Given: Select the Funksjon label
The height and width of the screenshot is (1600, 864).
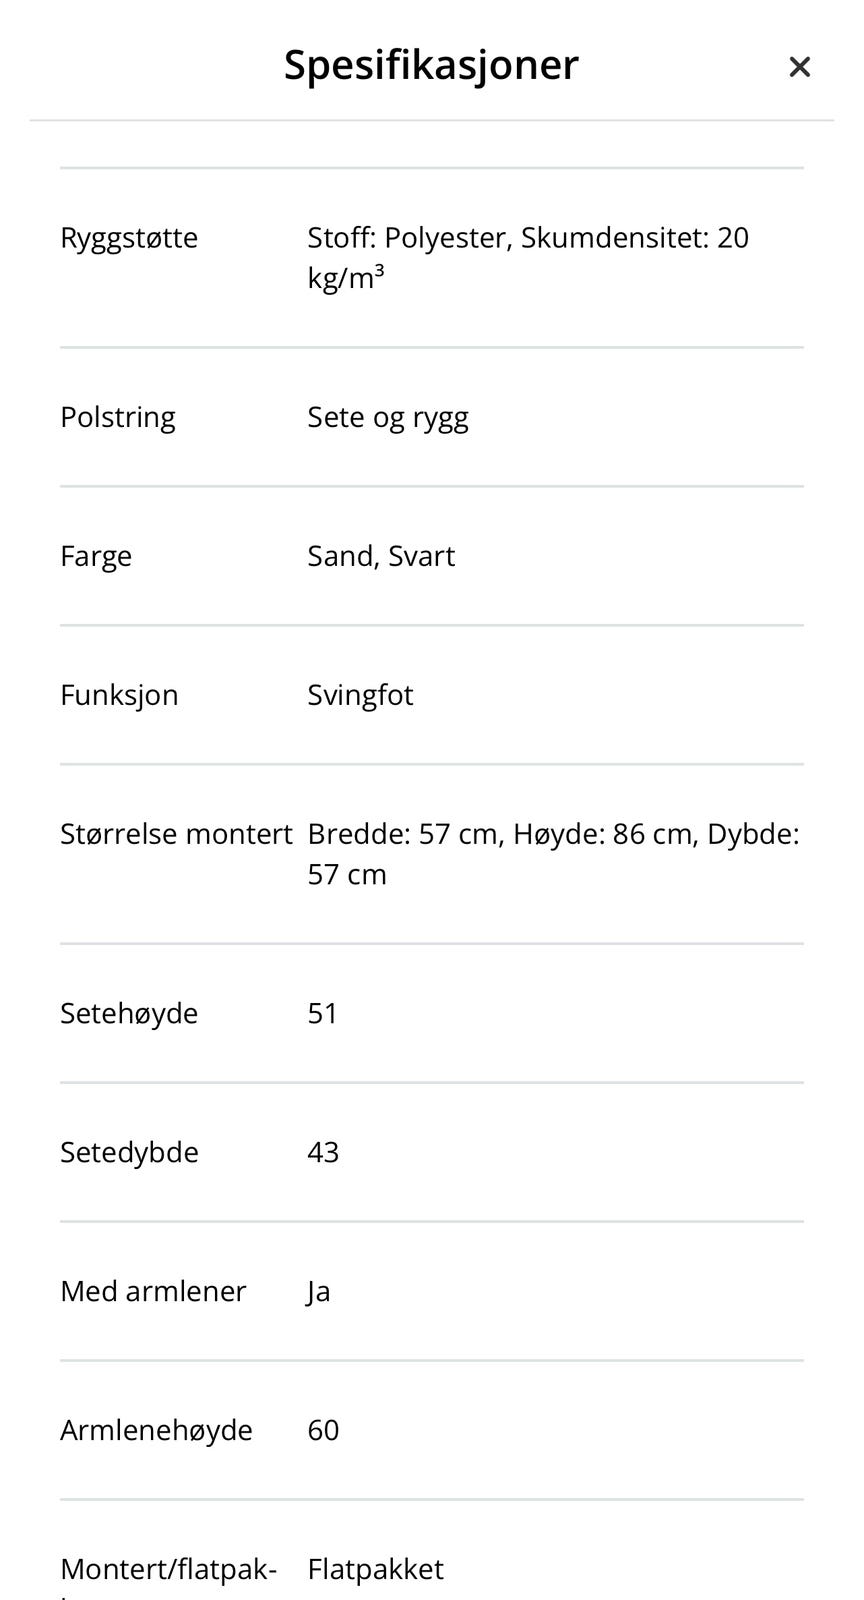Looking at the screenshot, I should (x=119, y=695).
